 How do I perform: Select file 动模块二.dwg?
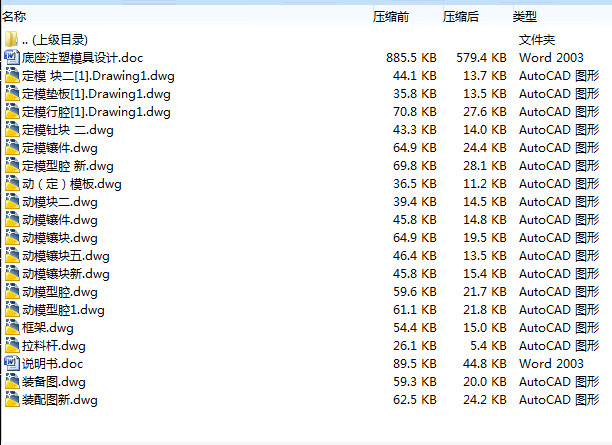(x=60, y=202)
